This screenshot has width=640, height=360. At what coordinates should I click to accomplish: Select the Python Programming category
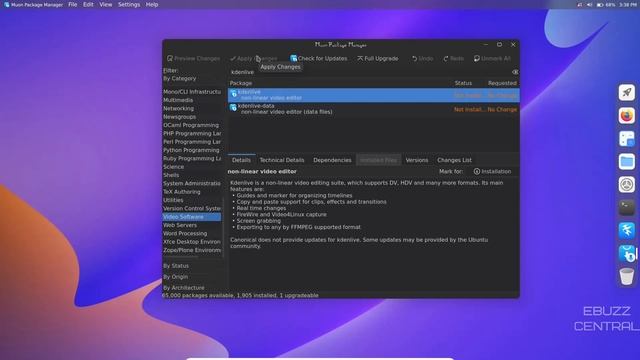(x=191, y=150)
